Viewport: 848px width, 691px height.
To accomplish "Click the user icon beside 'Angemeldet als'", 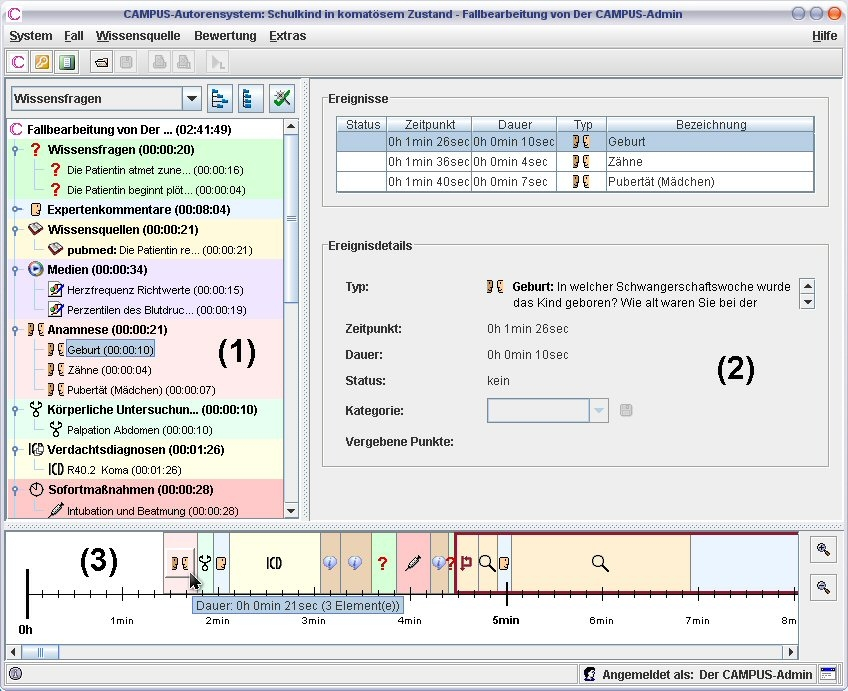I will 590,674.
